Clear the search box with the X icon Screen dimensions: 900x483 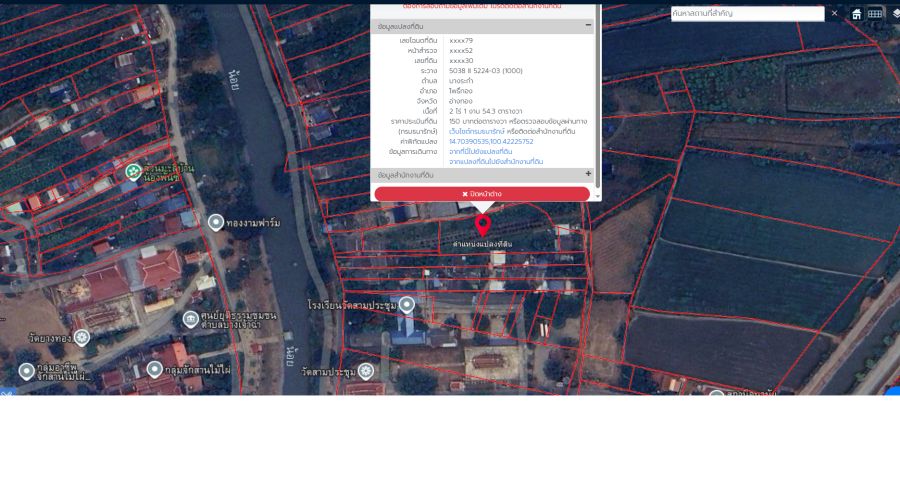pyautogui.click(x=835, y=13)
